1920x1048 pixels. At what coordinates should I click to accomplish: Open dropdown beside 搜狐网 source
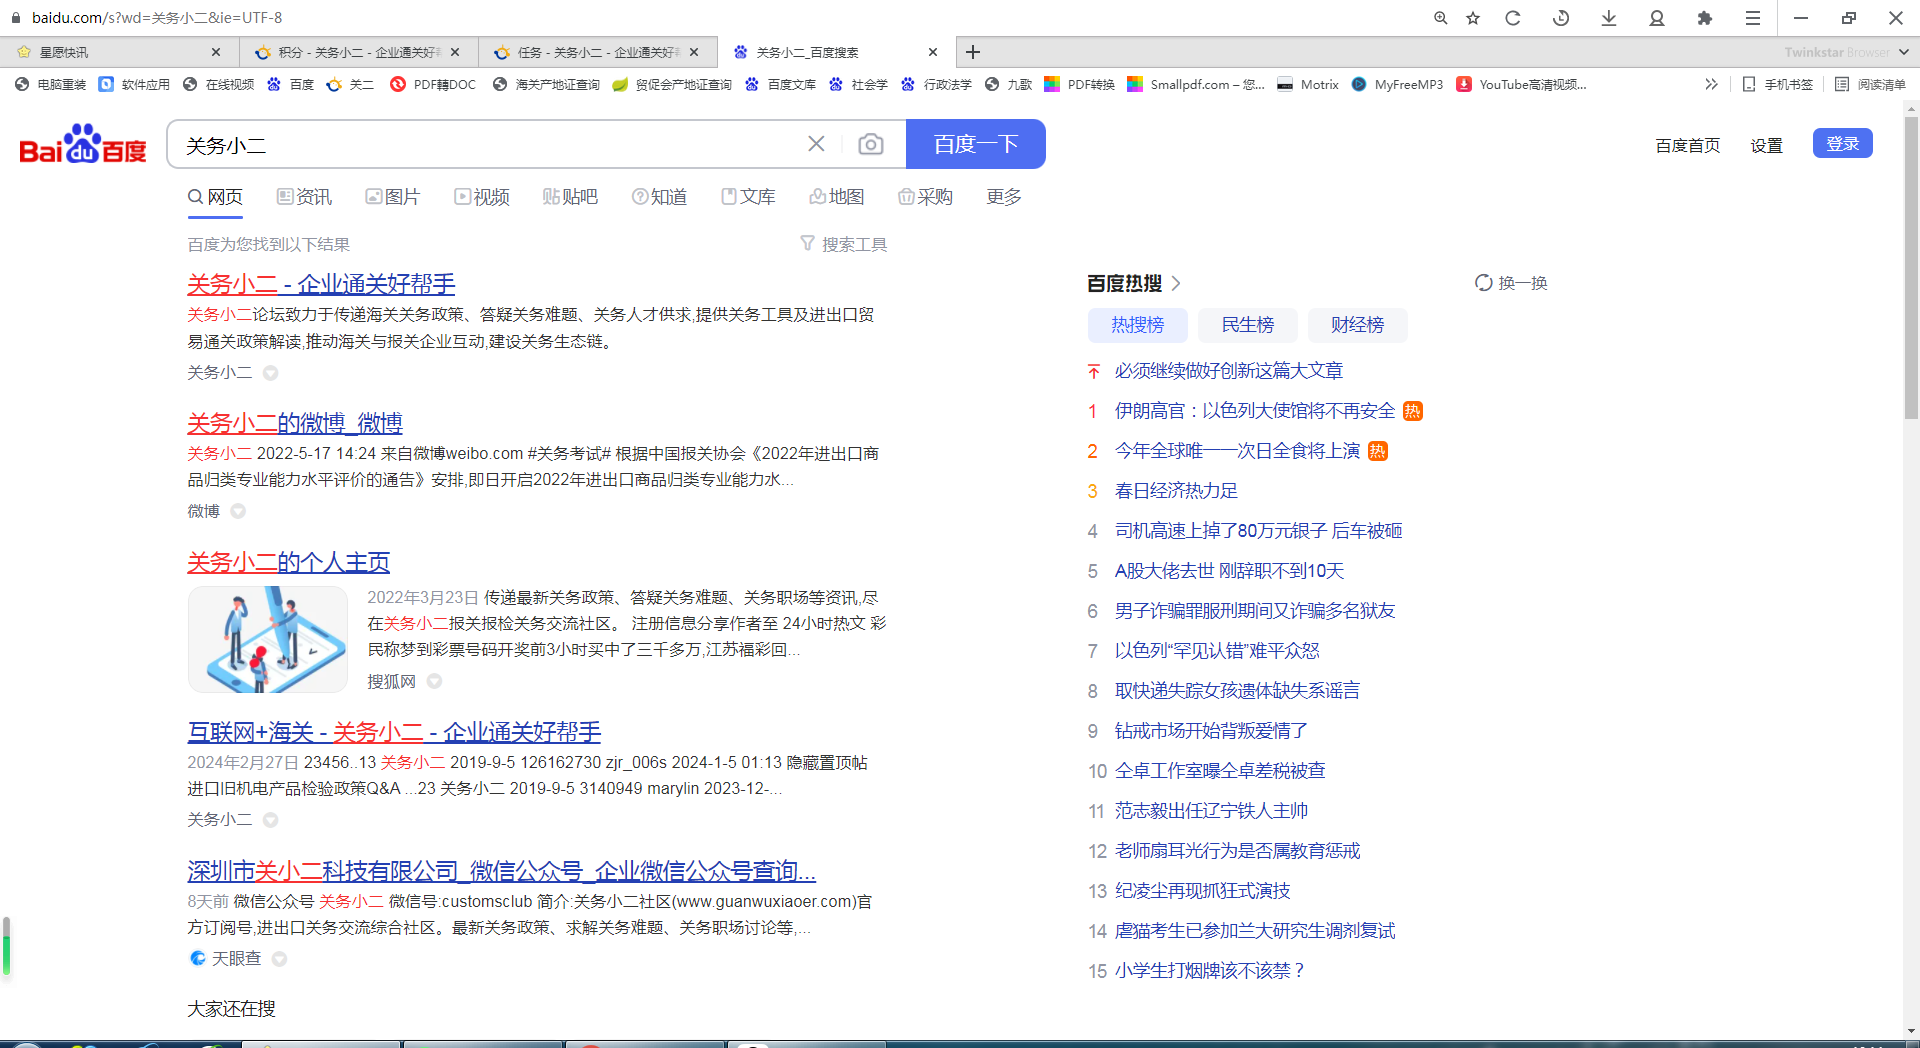434,681
